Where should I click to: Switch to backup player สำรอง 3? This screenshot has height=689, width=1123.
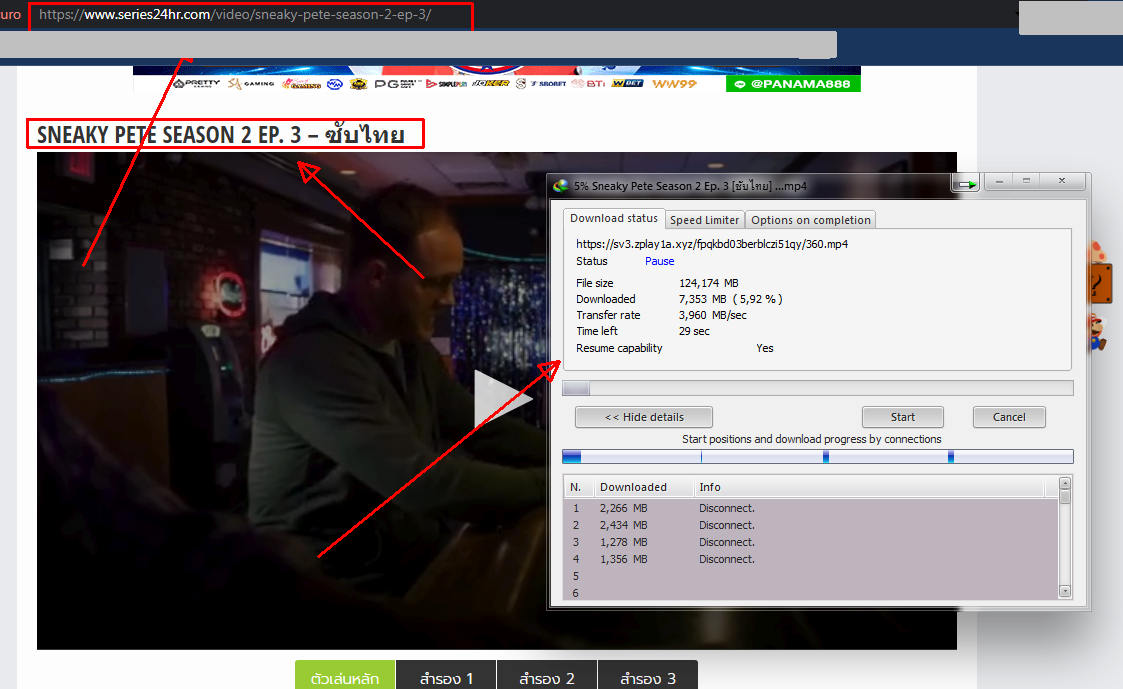pos(647,676)
